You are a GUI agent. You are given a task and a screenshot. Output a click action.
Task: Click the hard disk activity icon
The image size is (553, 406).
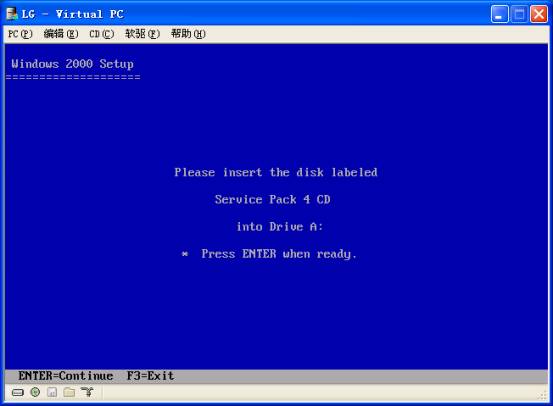point(18,392)
